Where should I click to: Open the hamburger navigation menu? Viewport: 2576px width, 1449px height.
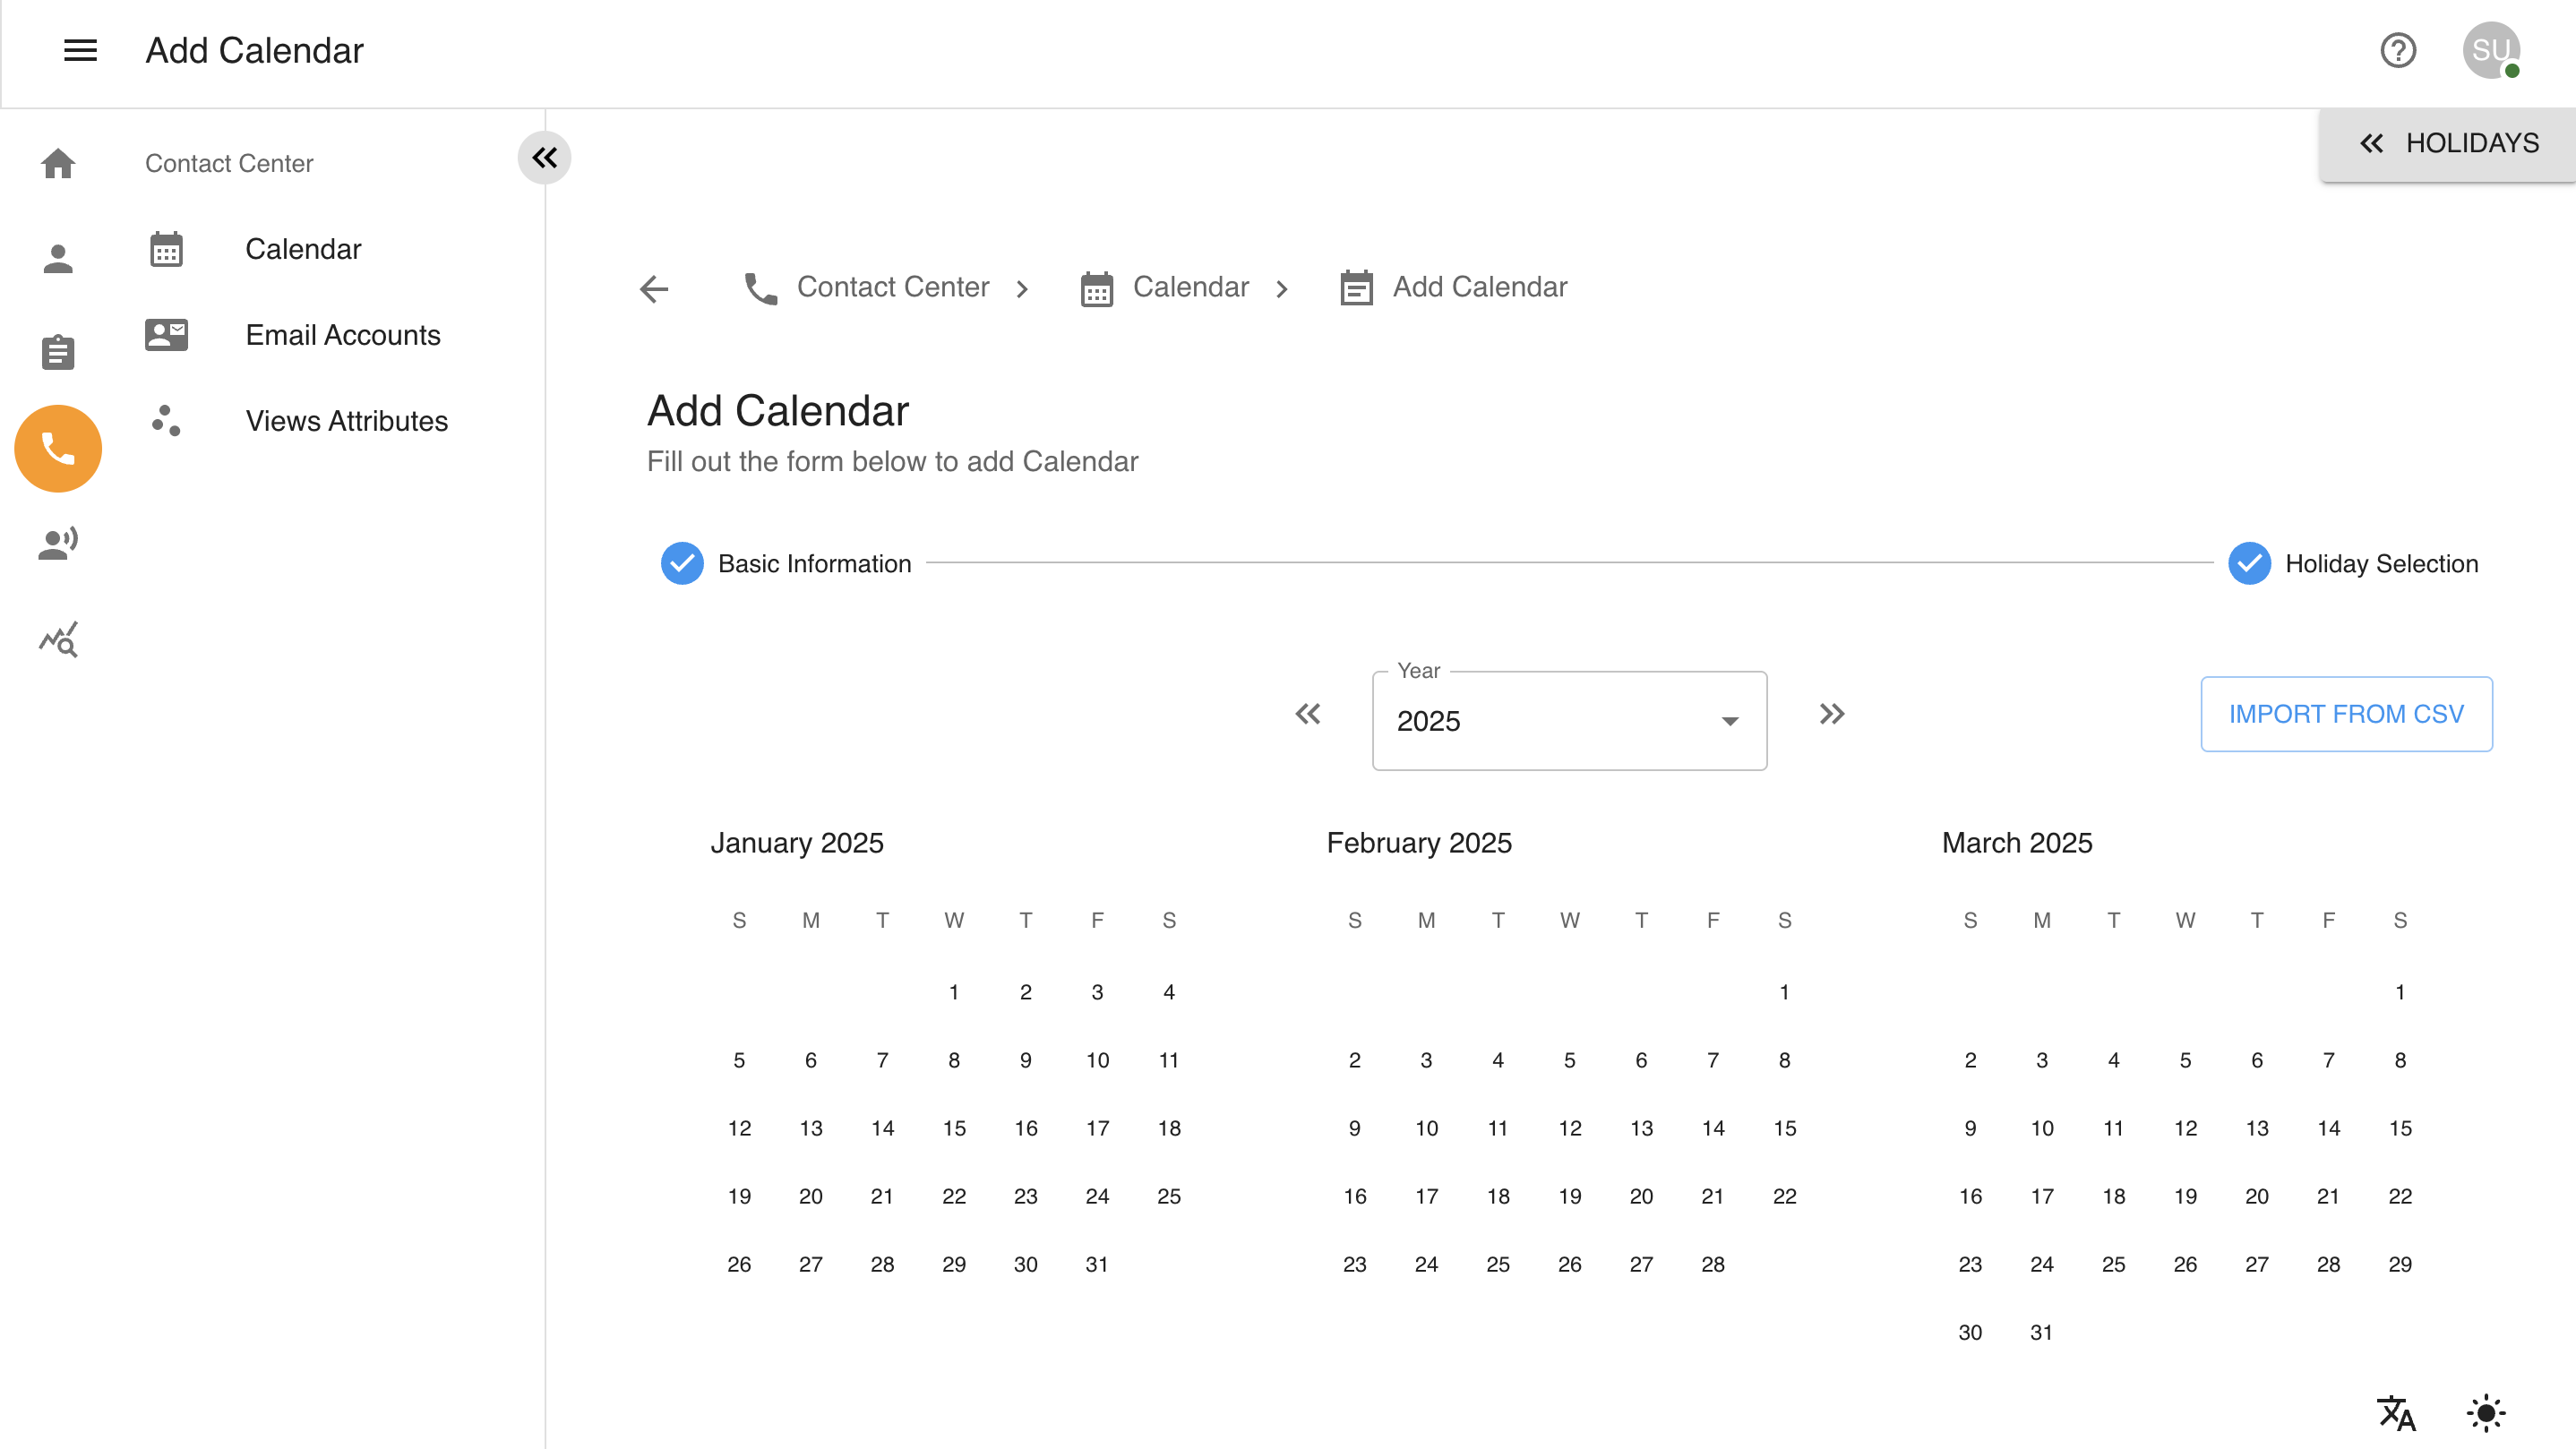point(80,50)
